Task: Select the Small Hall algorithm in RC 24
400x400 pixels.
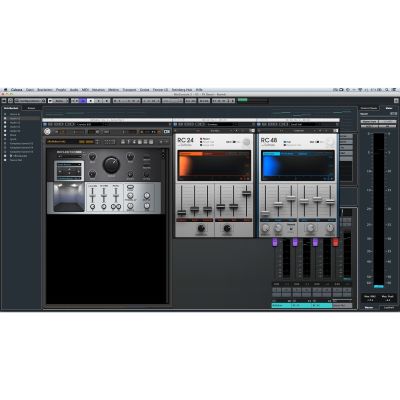Action: [x=207, y=142]
